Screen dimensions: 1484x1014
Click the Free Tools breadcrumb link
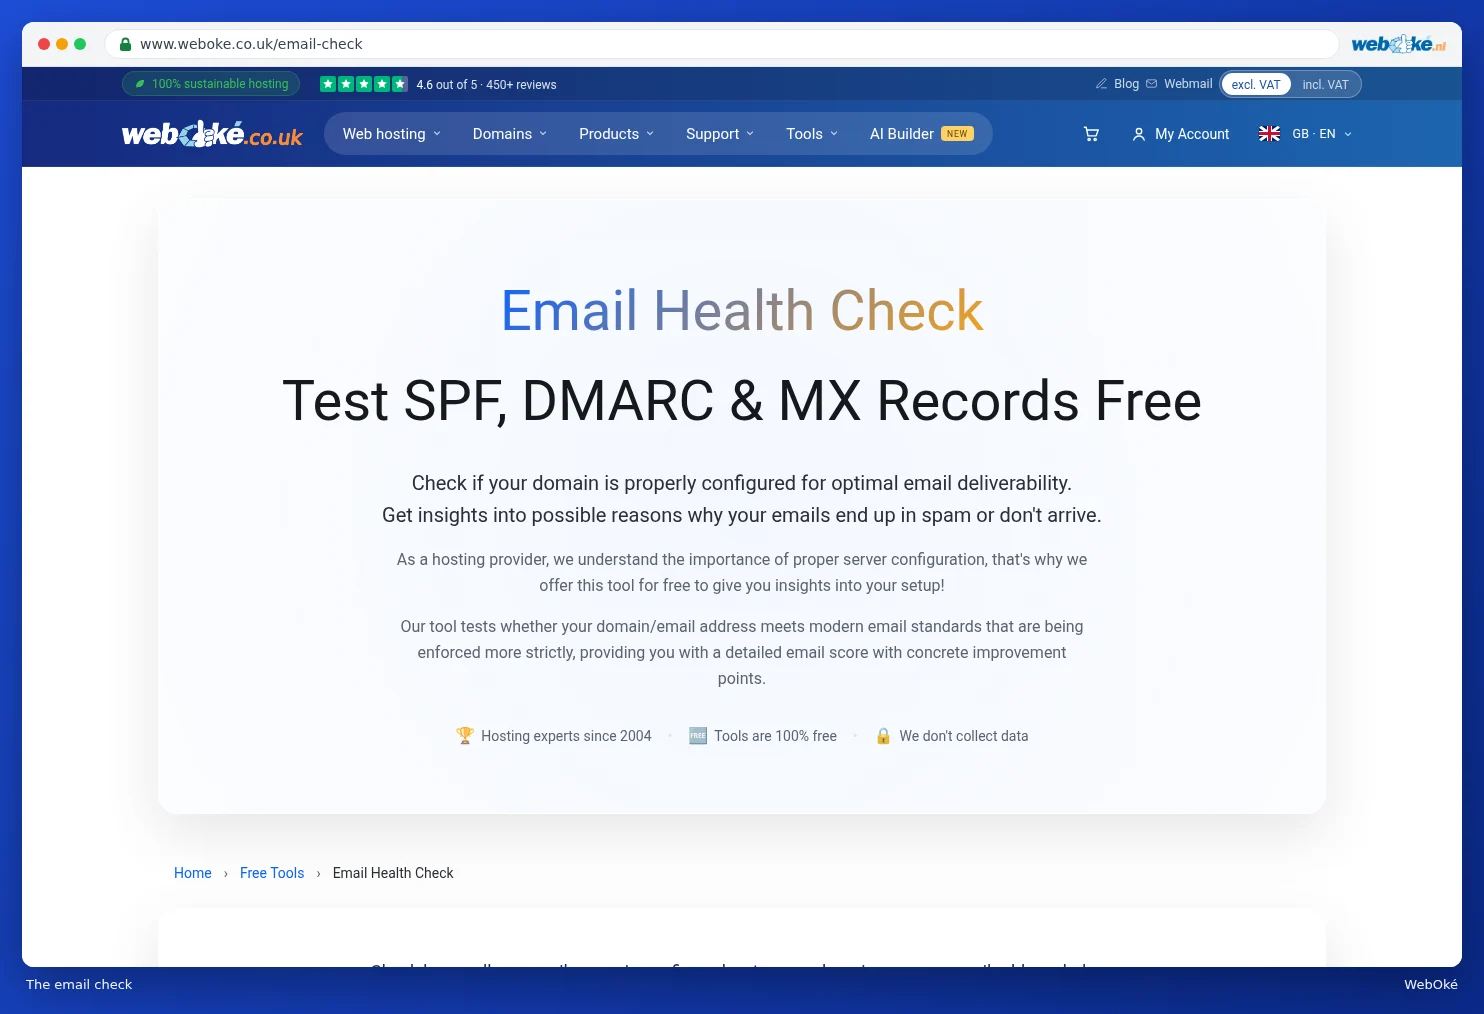click(x=272, y=873)
